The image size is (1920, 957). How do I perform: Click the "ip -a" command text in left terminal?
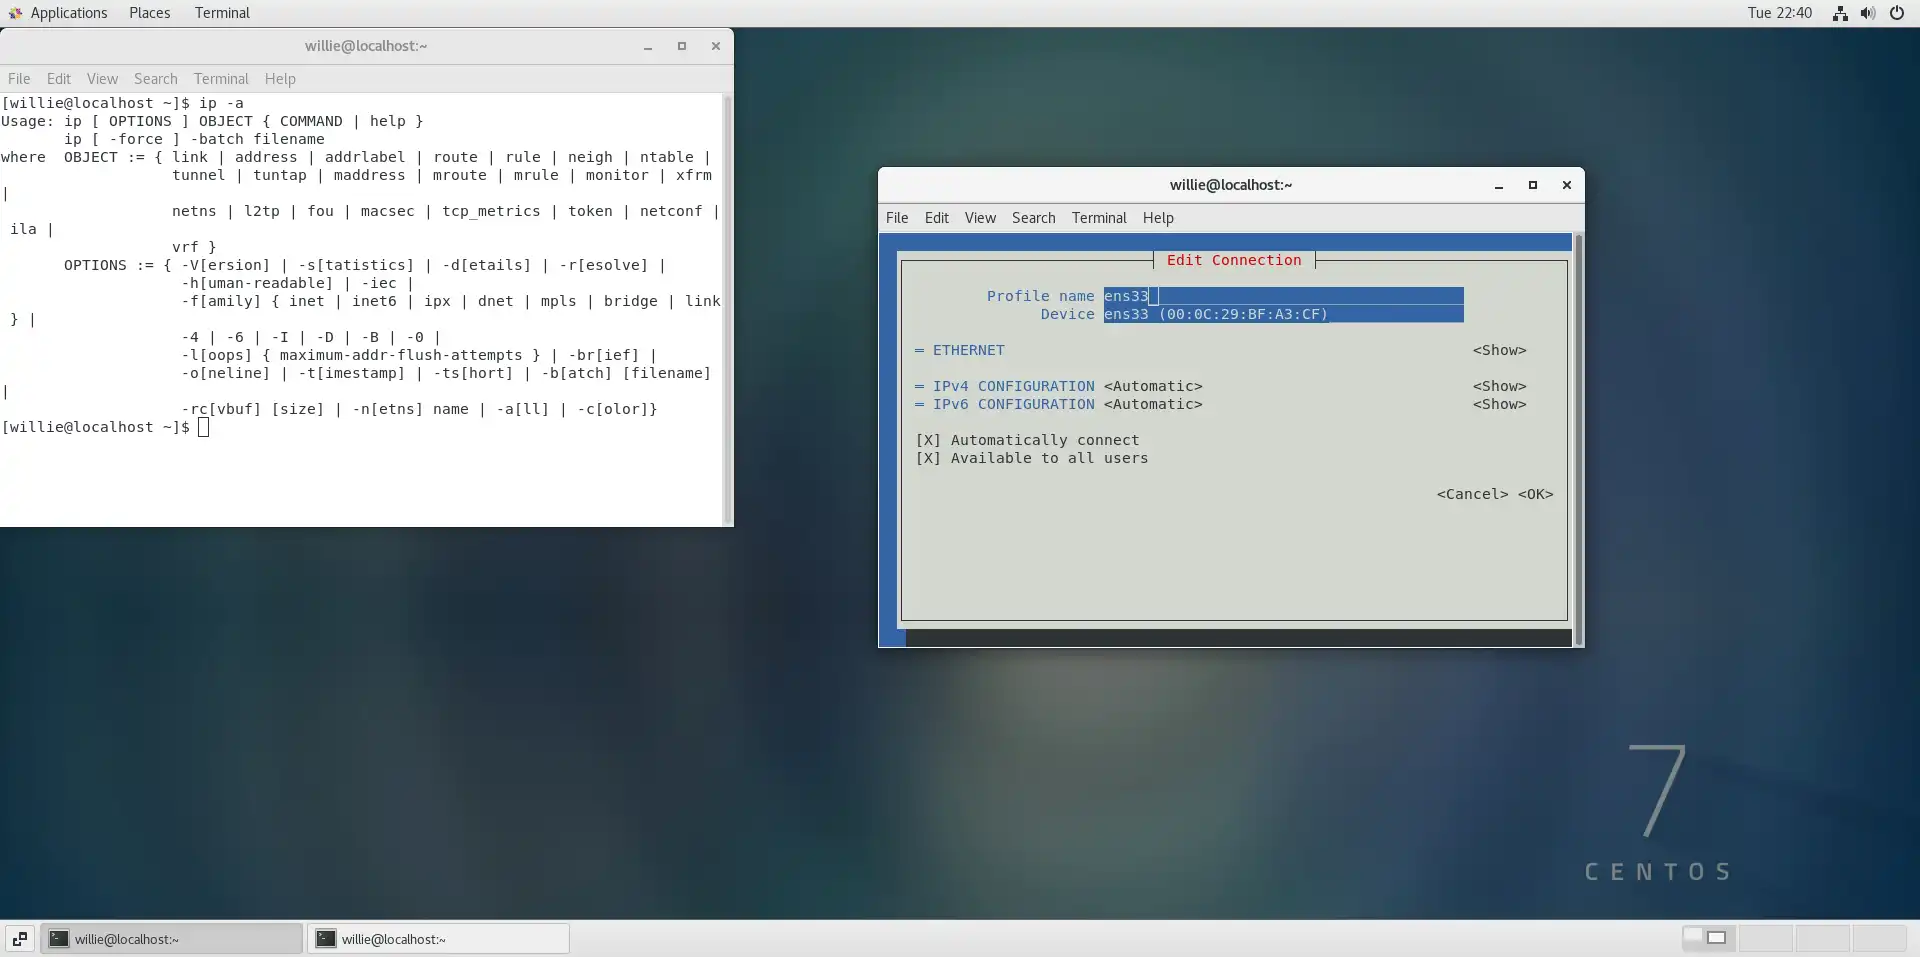tap(221, 103)
